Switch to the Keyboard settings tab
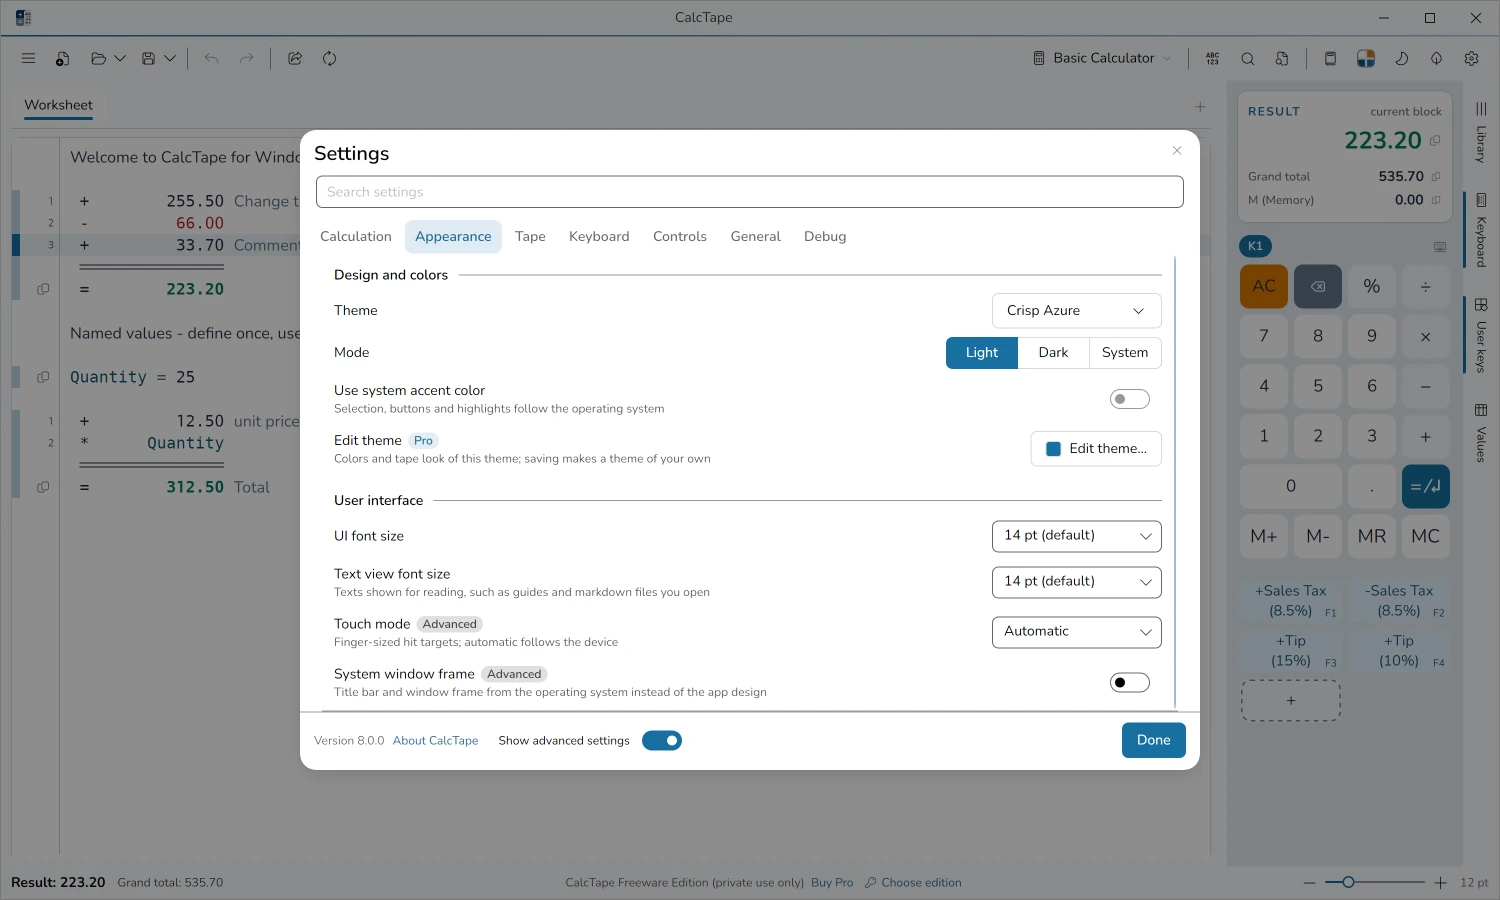The height and width of the screenshot is (900, 1500). (x=599, y=237)
